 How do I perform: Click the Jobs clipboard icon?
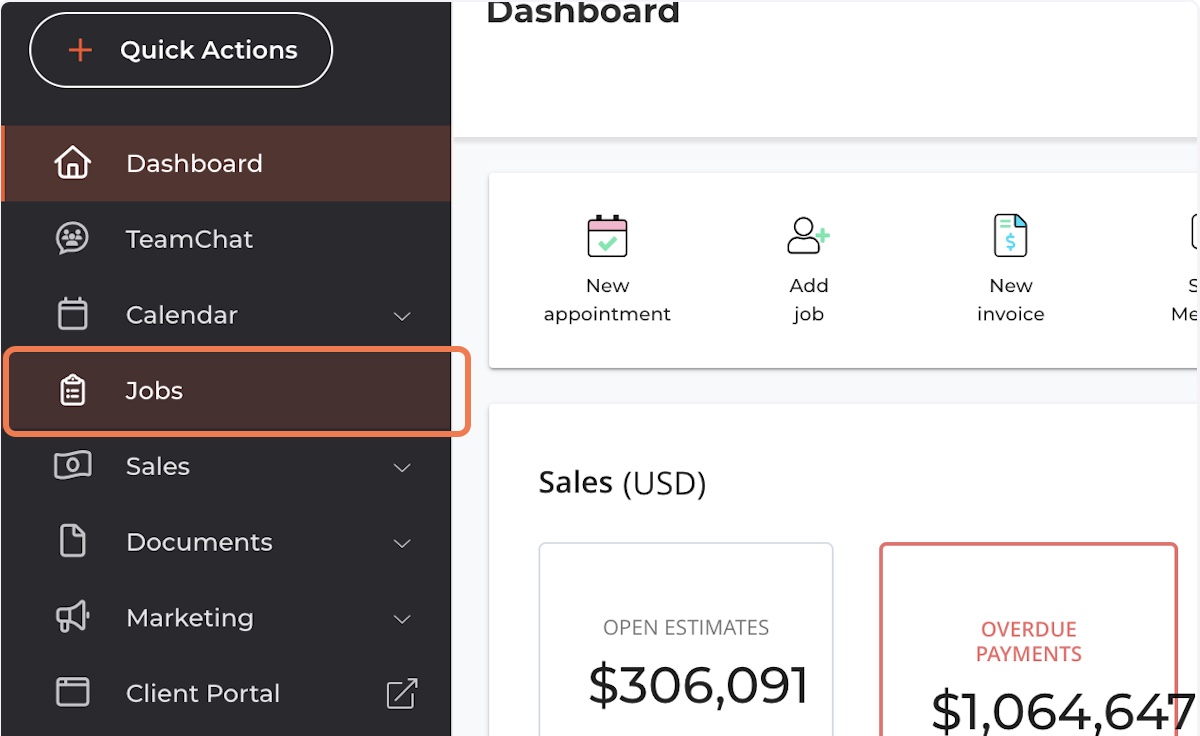(72, 391)
